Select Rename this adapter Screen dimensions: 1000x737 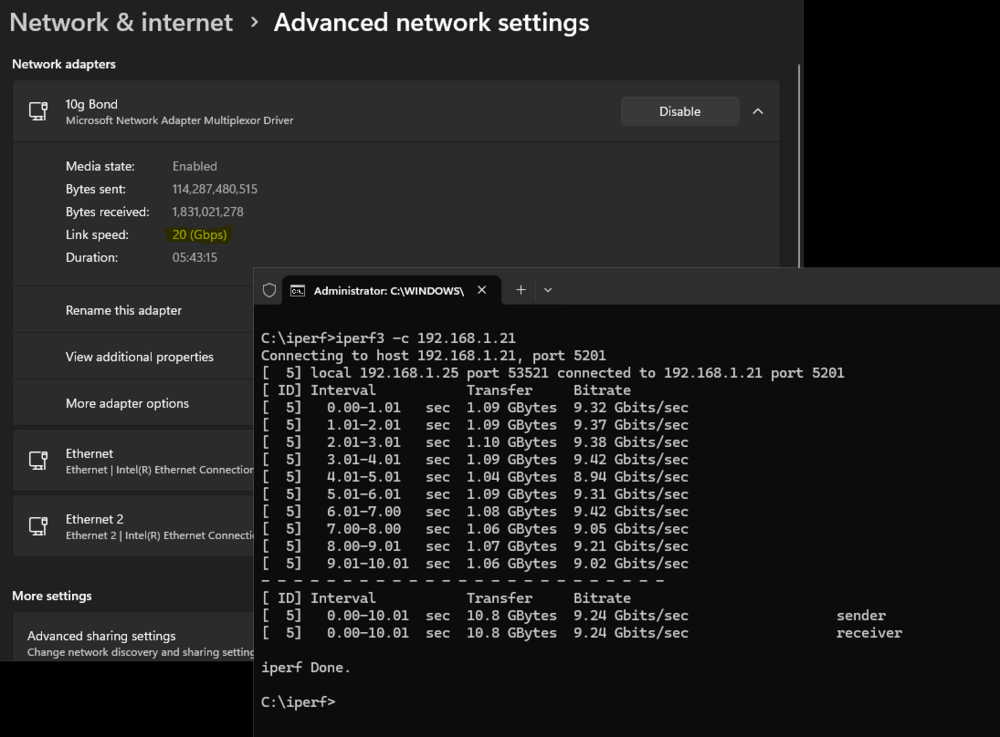click(133, 310)
